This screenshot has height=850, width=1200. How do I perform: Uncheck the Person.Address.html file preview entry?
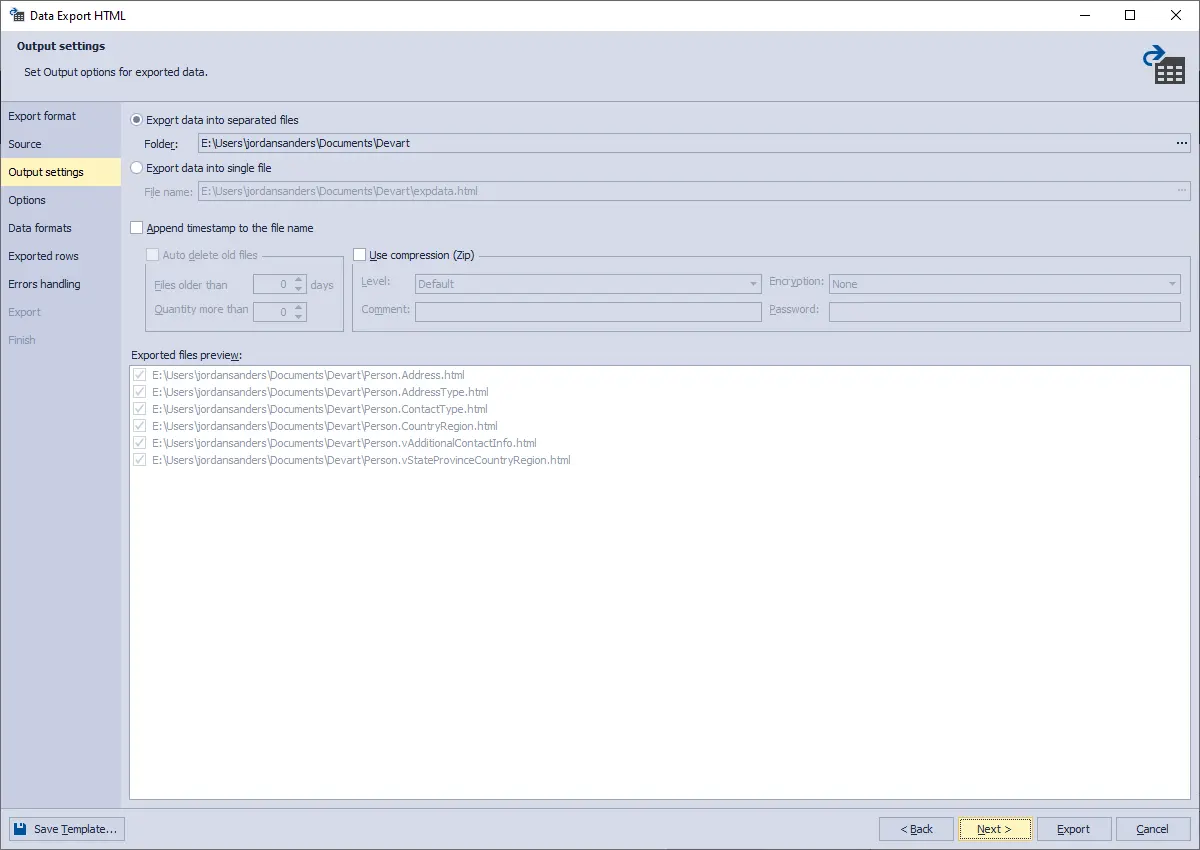pos(140,375)
